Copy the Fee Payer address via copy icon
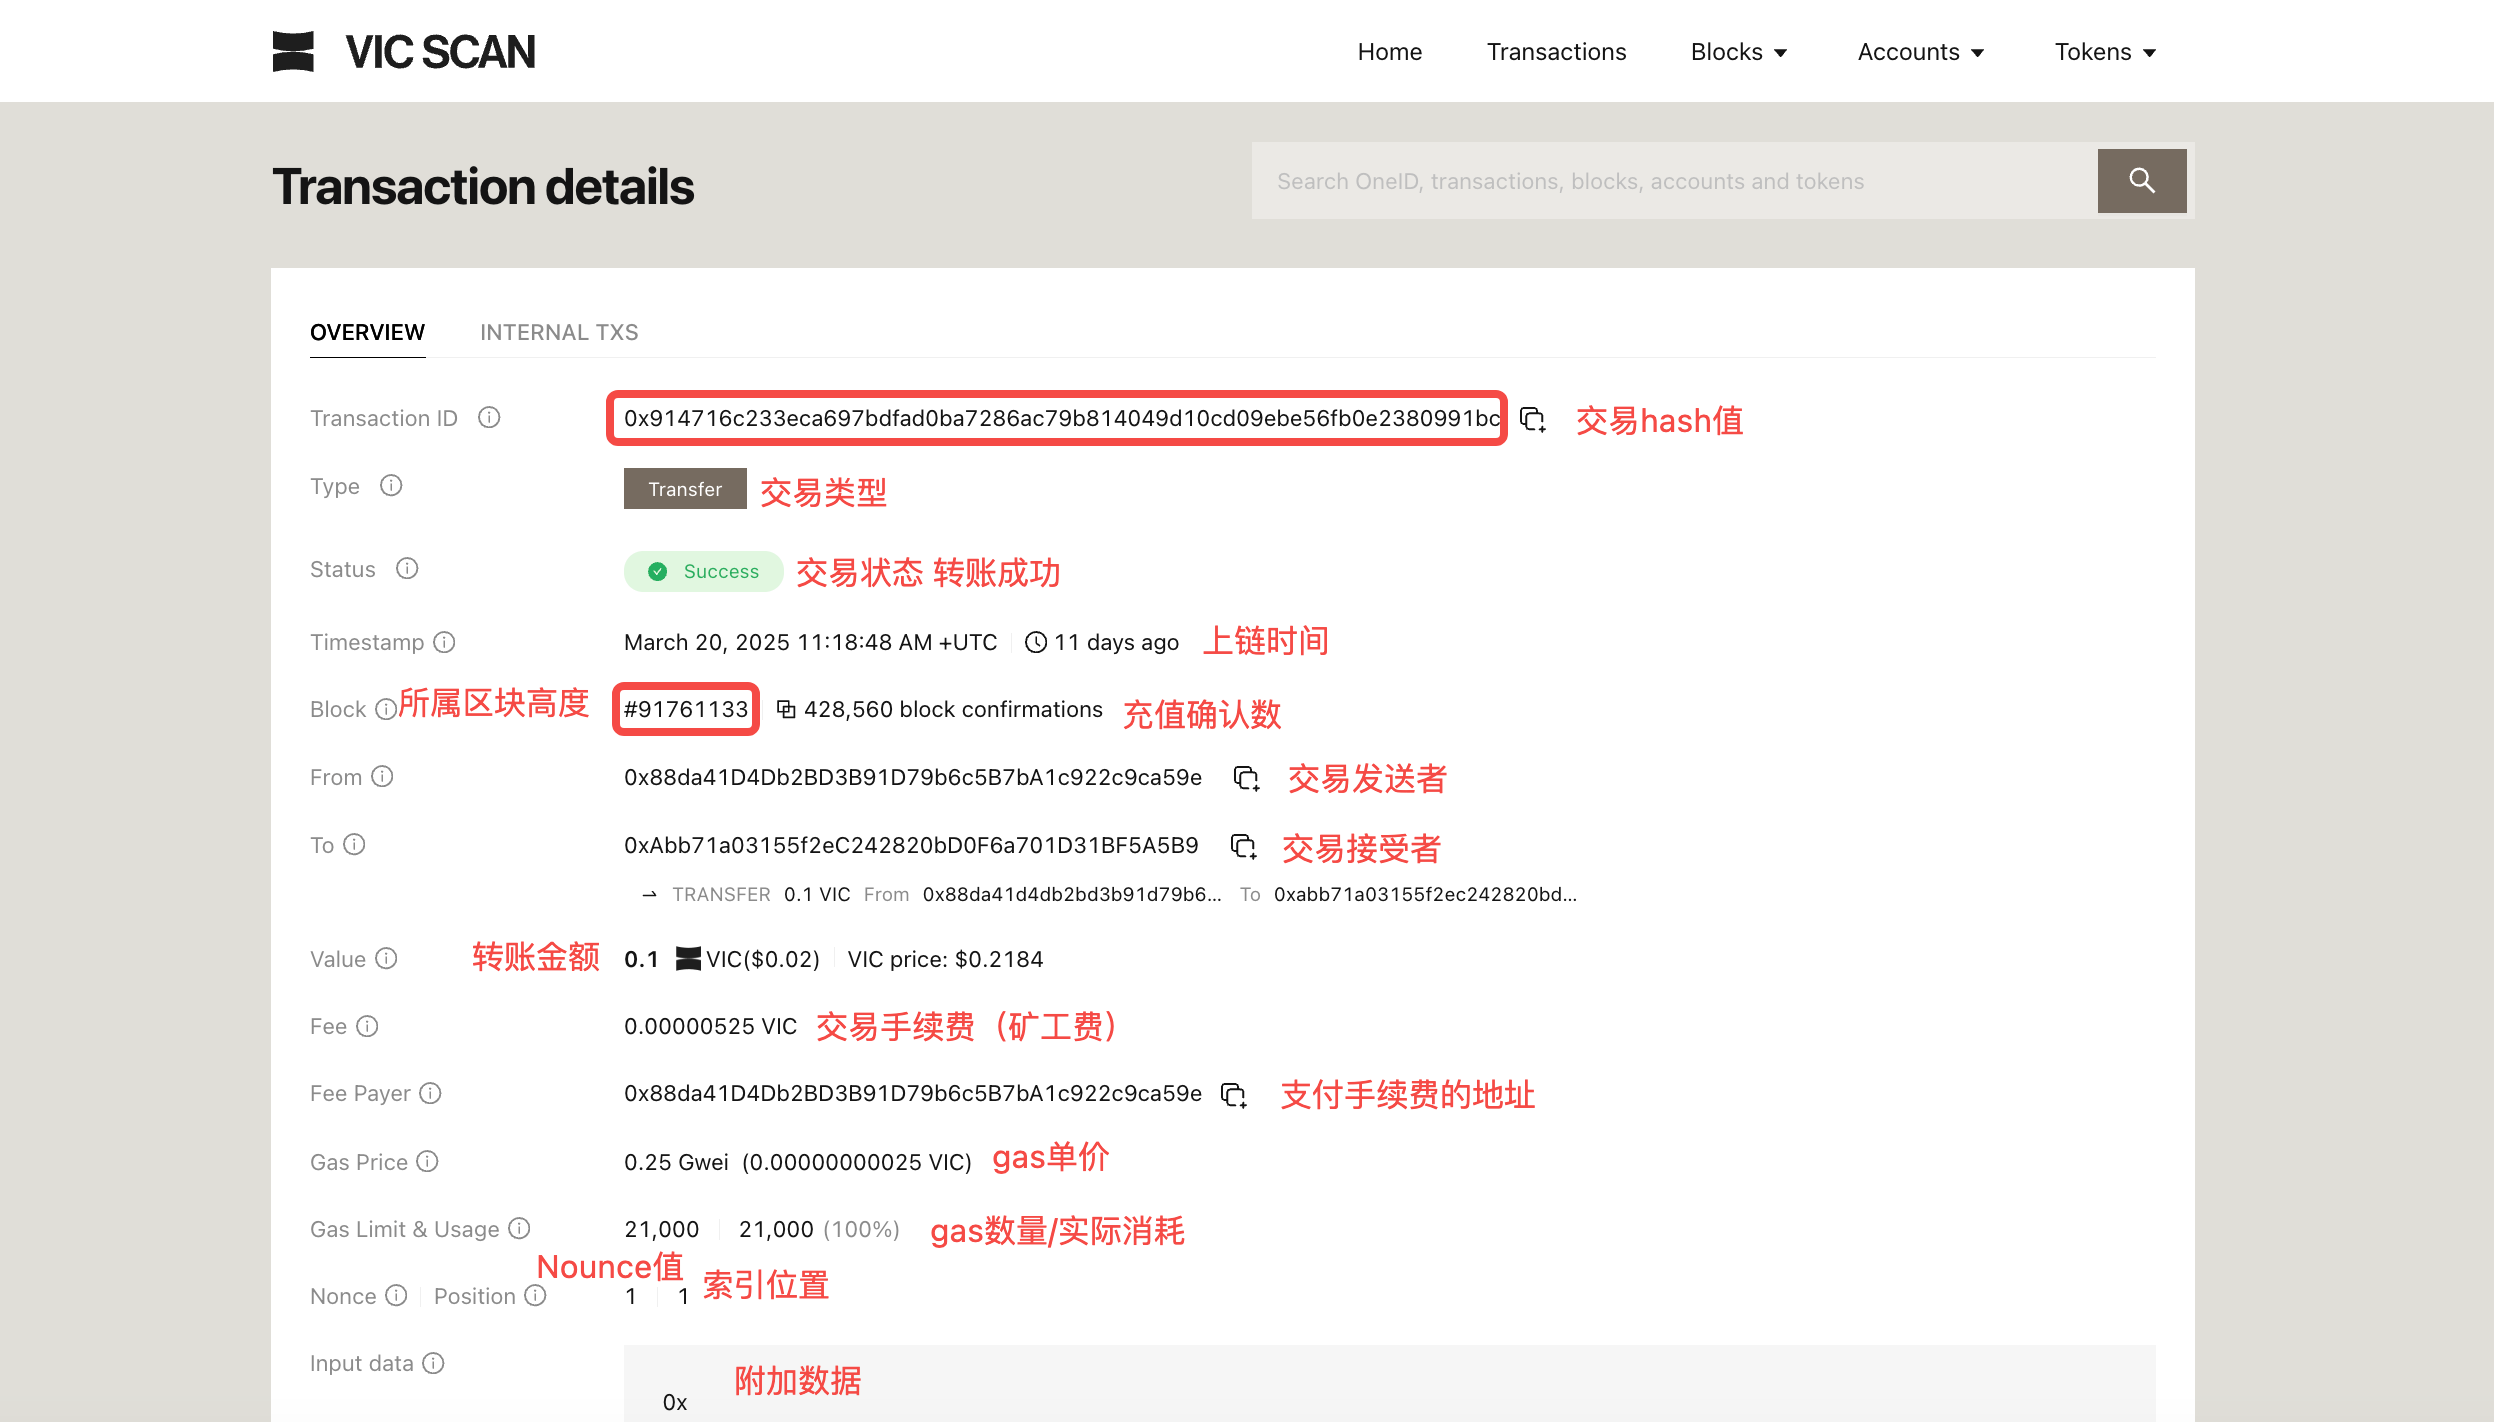This screenshot has width=2494, height=1422. pyautogui.click(x=1234, y=1094)
